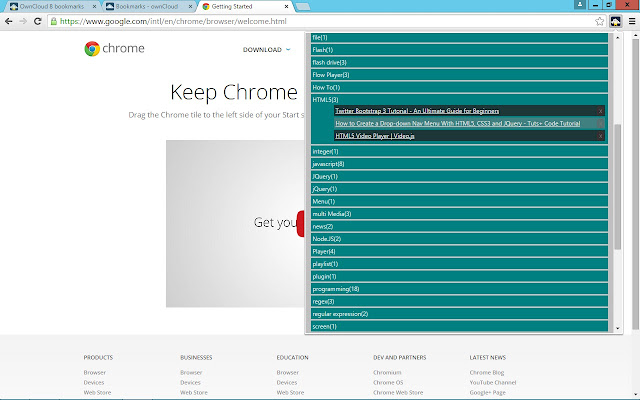Click the Chrome logo on the page
640x400 pixels.
pyautogui.click(x=114, y=49)
